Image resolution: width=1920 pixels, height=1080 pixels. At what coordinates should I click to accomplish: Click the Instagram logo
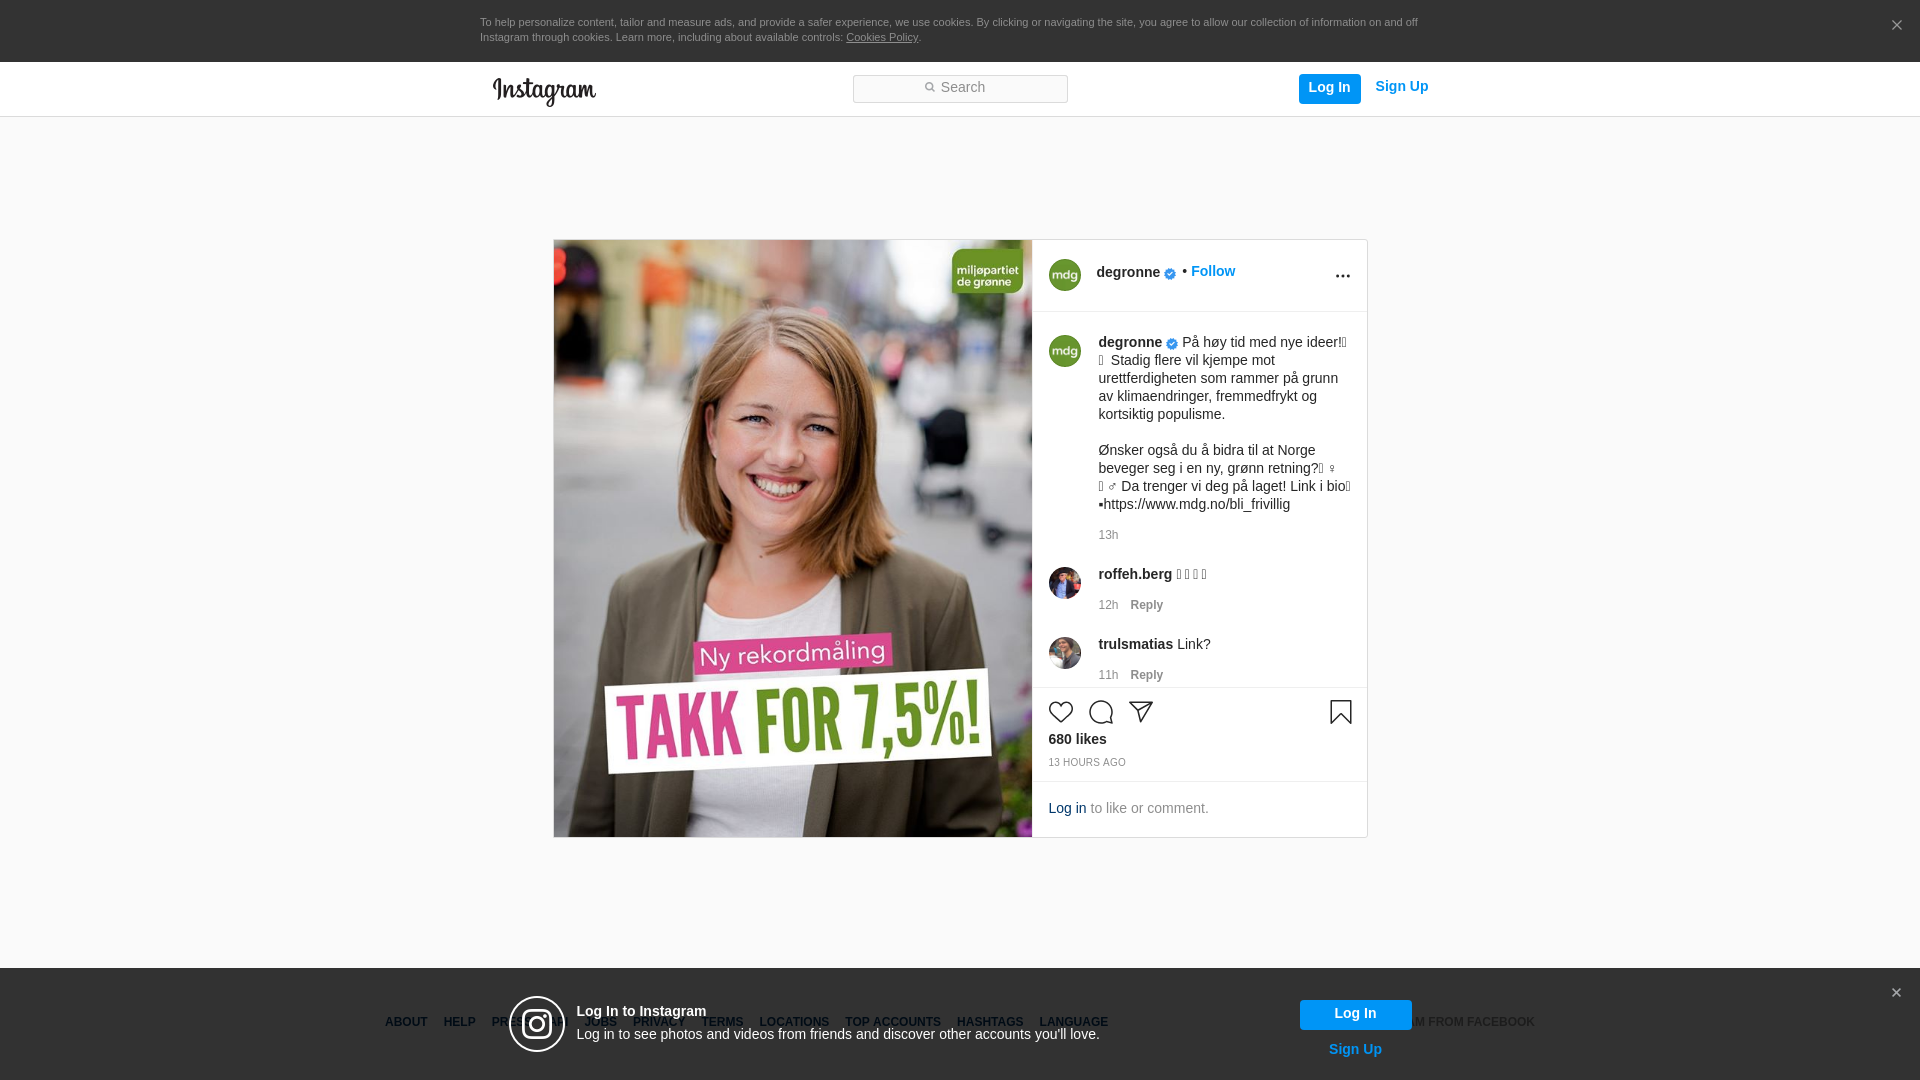544,91
